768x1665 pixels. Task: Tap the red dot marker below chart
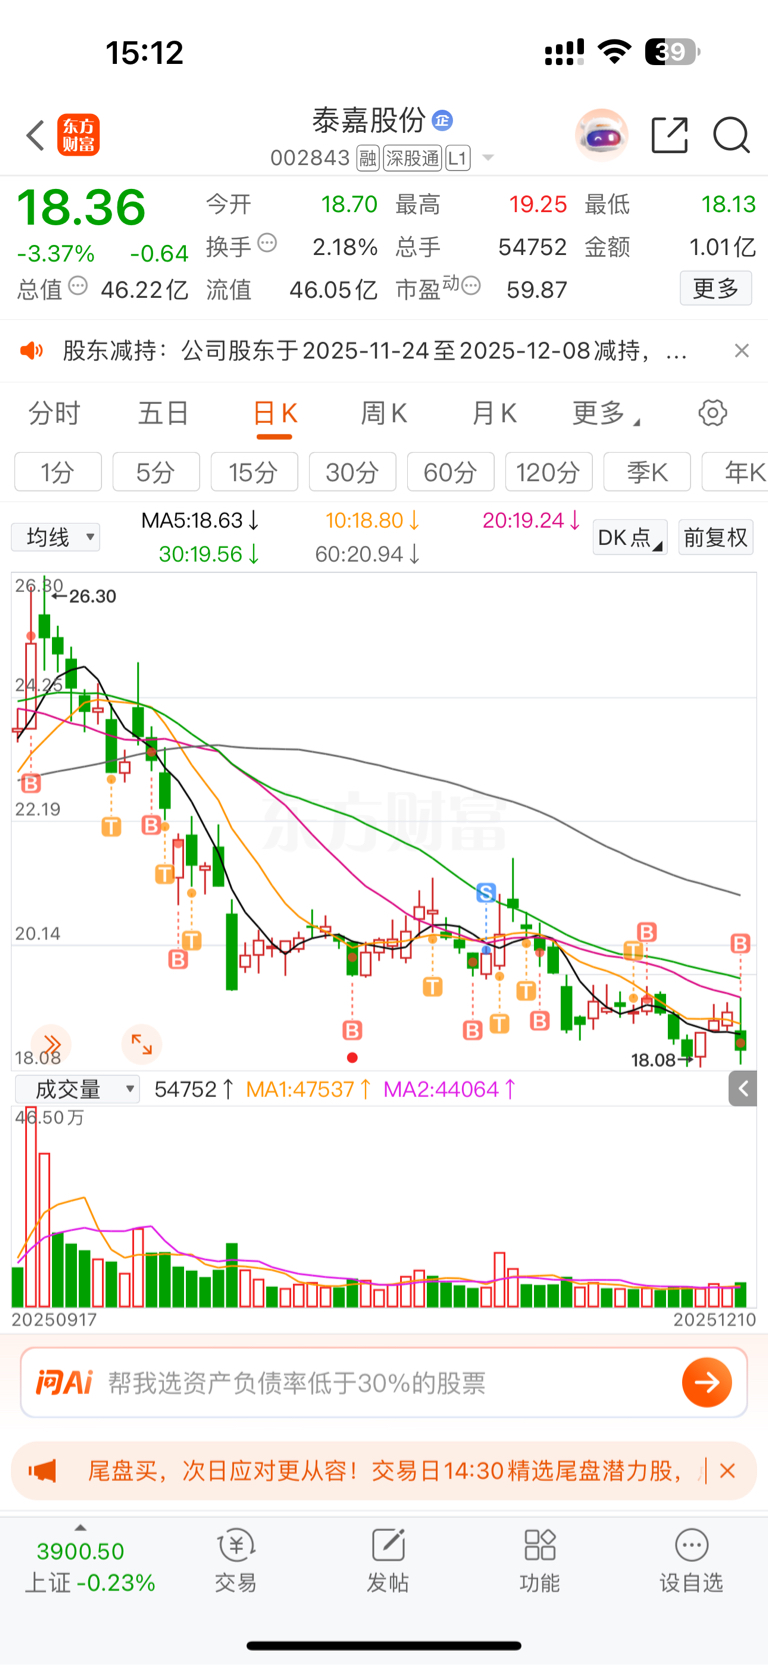(x=352, y=1057)
